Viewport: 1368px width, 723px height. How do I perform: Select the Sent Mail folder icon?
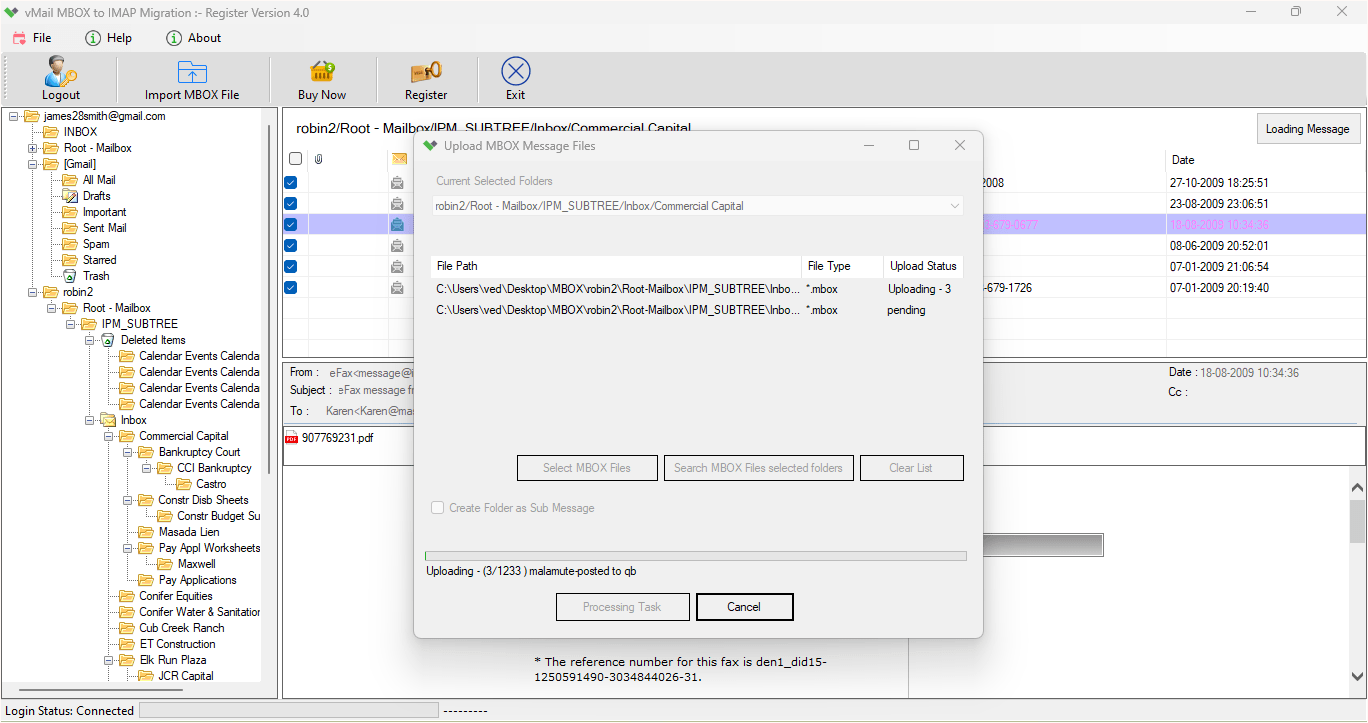coord(70,228)
